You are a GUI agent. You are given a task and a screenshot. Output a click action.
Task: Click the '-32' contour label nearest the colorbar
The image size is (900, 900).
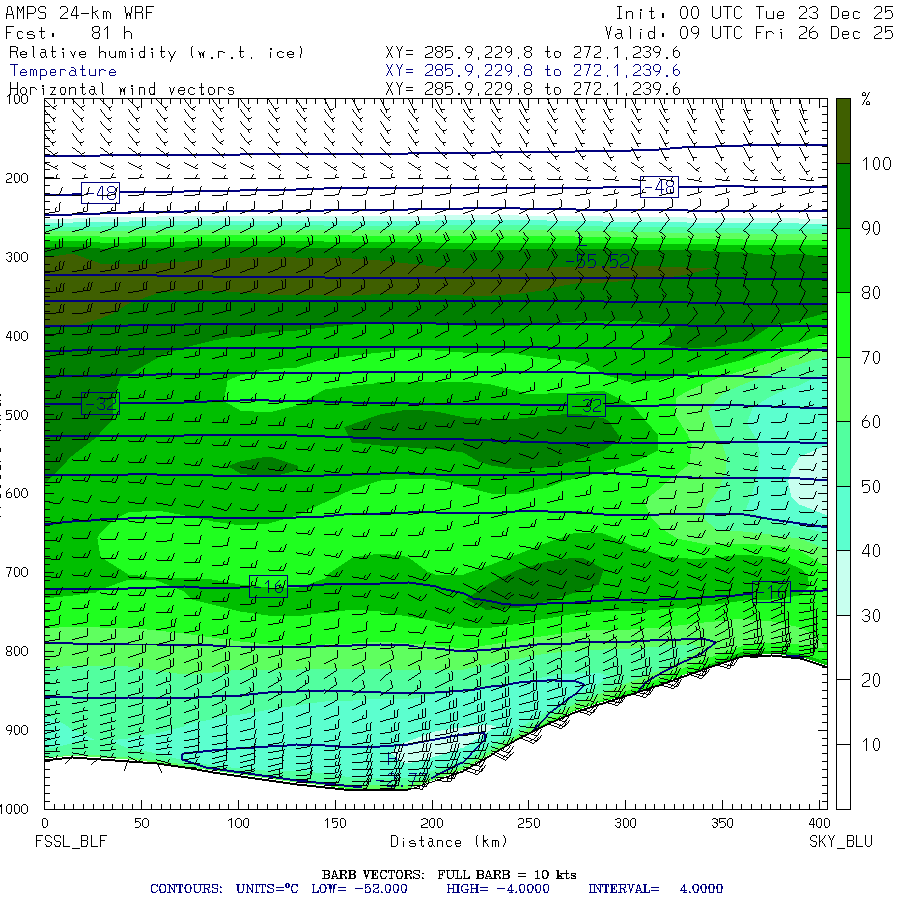[586, 406]
